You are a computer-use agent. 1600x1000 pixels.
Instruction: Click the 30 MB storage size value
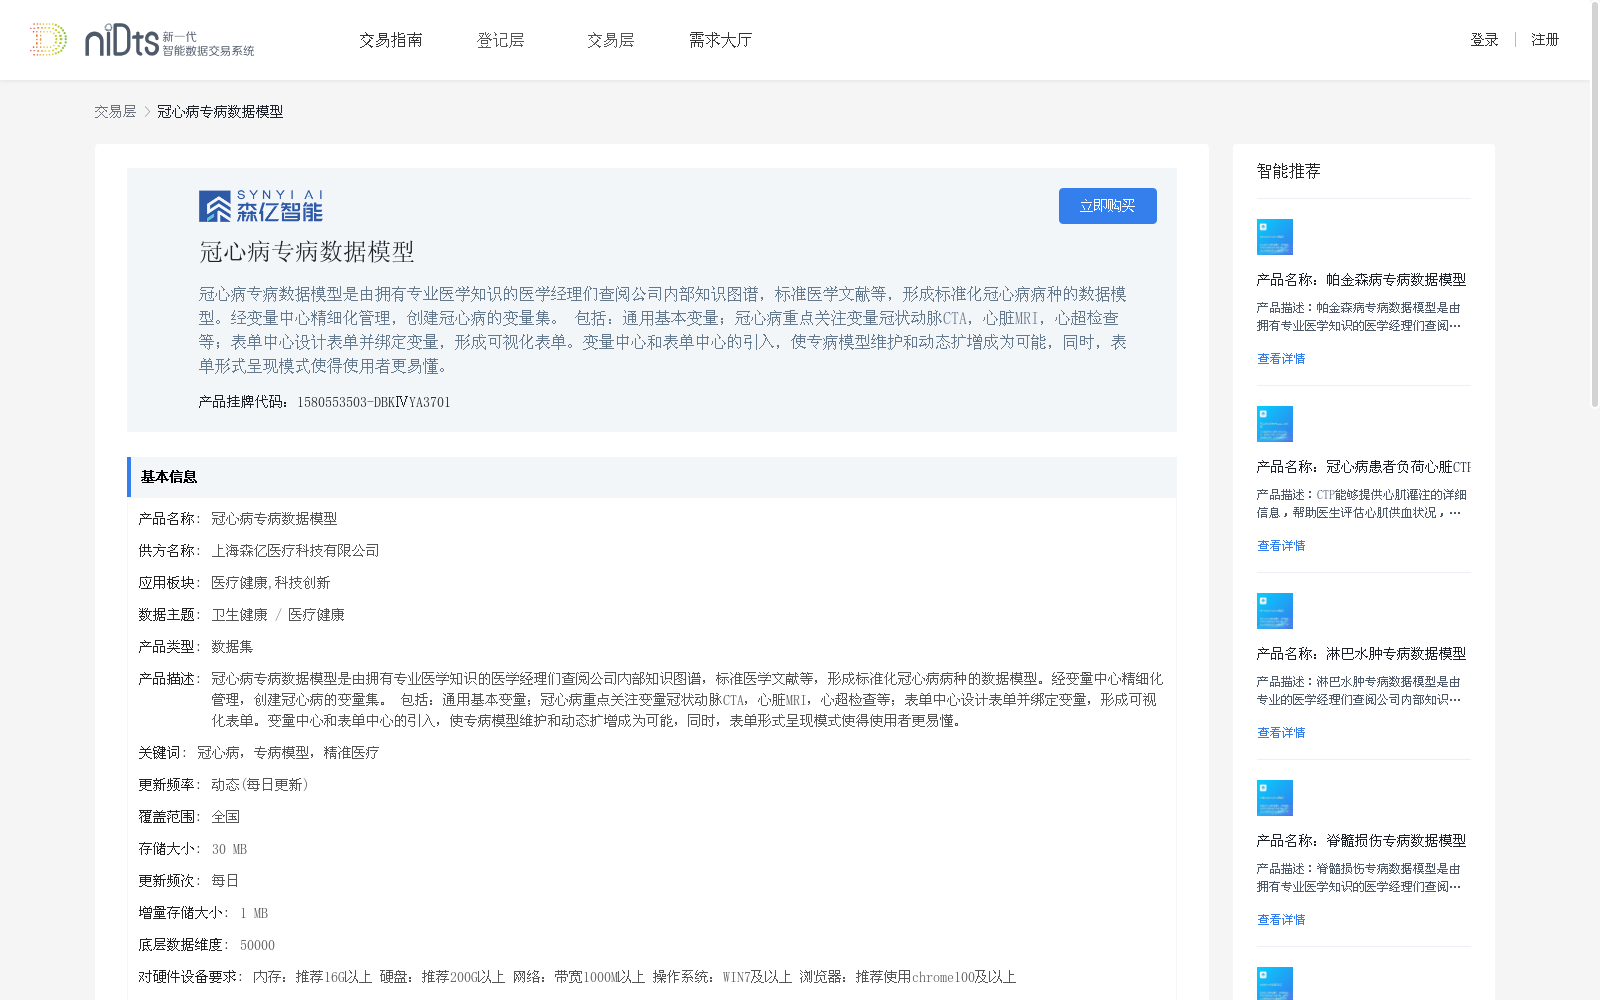tap(229, 849)
